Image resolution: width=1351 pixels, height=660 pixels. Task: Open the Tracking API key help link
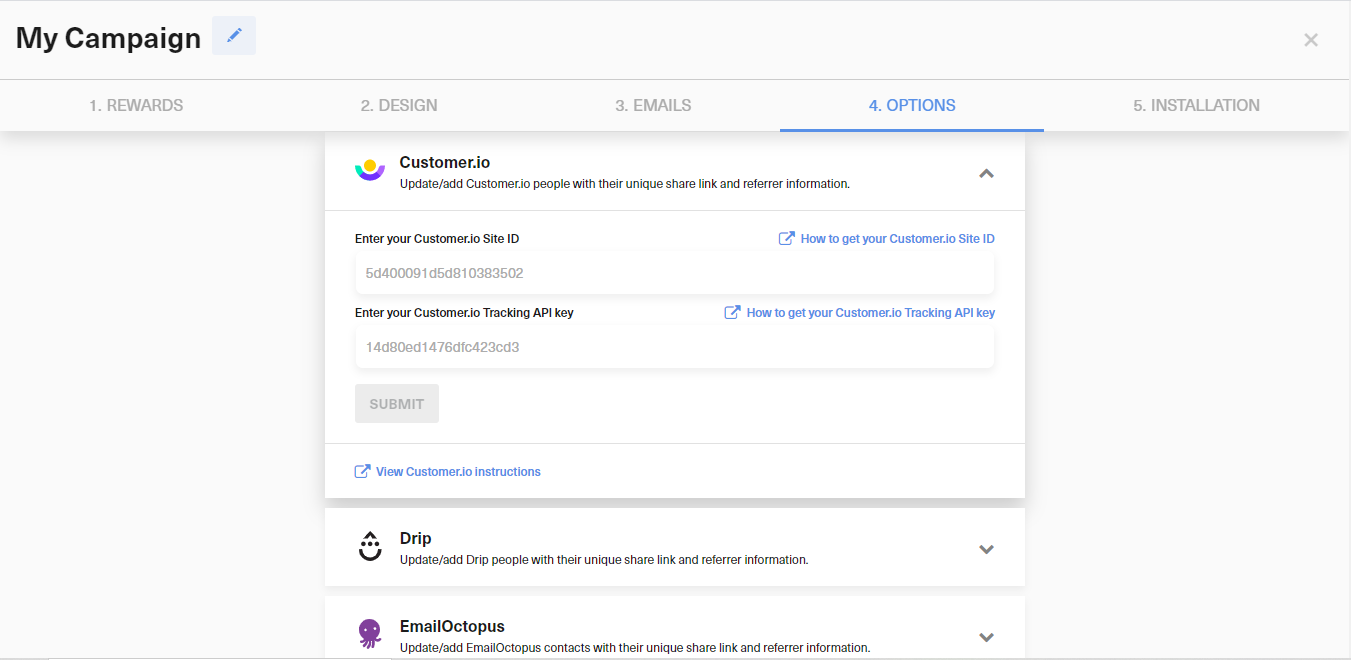(x=870, y=312)
